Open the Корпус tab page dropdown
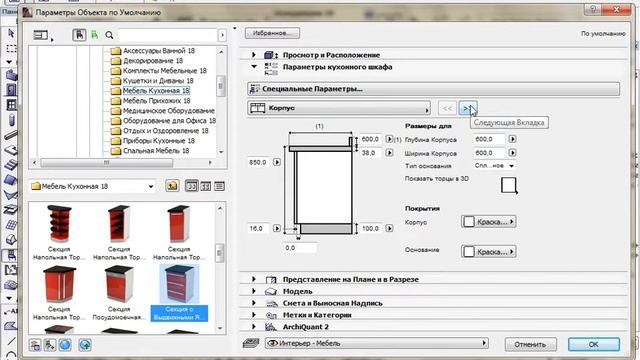640x360 pixels. click(339, 108)
